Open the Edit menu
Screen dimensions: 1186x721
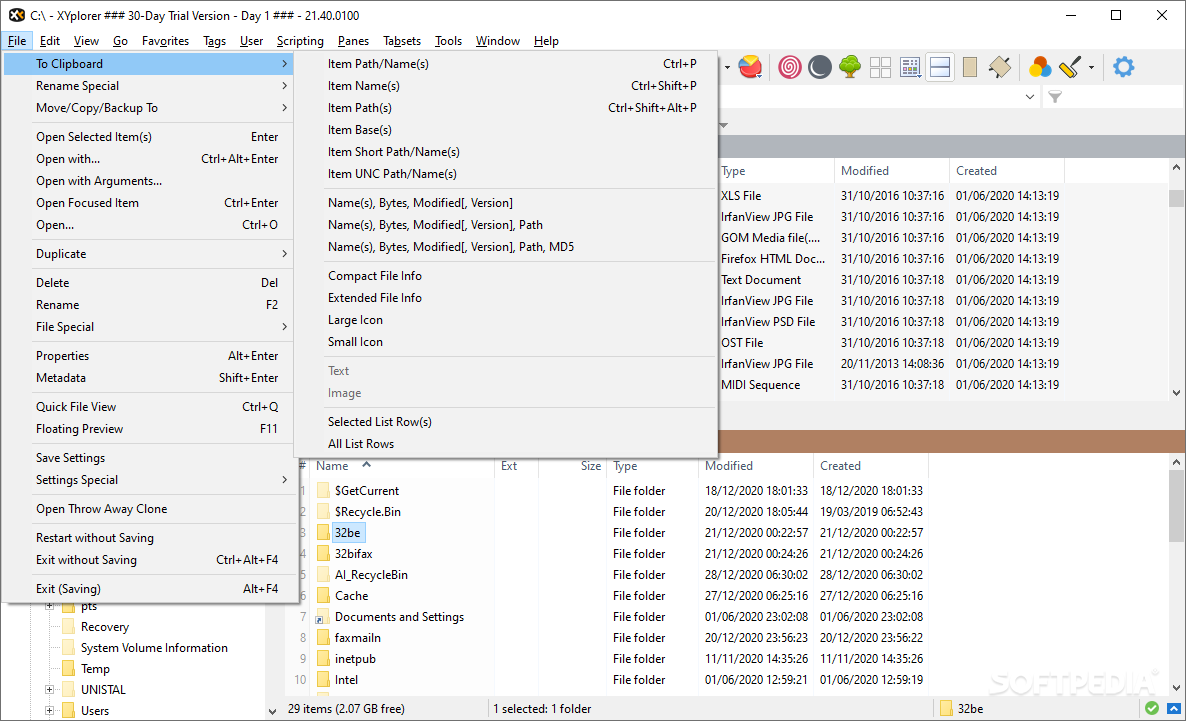(49, 41)
